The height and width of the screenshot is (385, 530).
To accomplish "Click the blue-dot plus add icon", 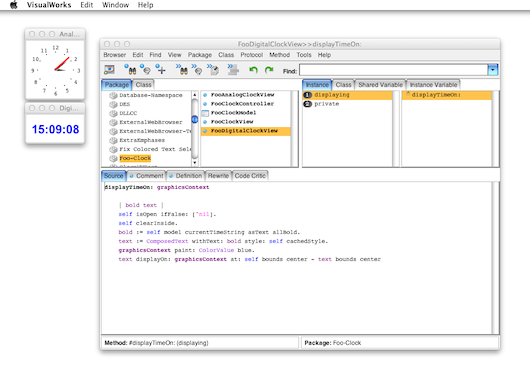I will 161,70.
